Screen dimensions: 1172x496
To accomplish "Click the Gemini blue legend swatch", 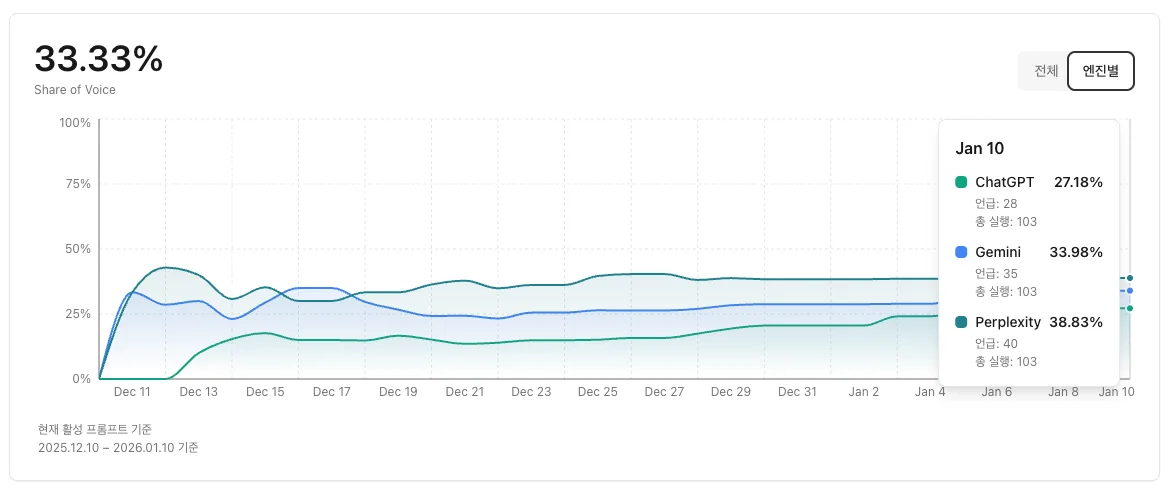I will click(962, 252).
